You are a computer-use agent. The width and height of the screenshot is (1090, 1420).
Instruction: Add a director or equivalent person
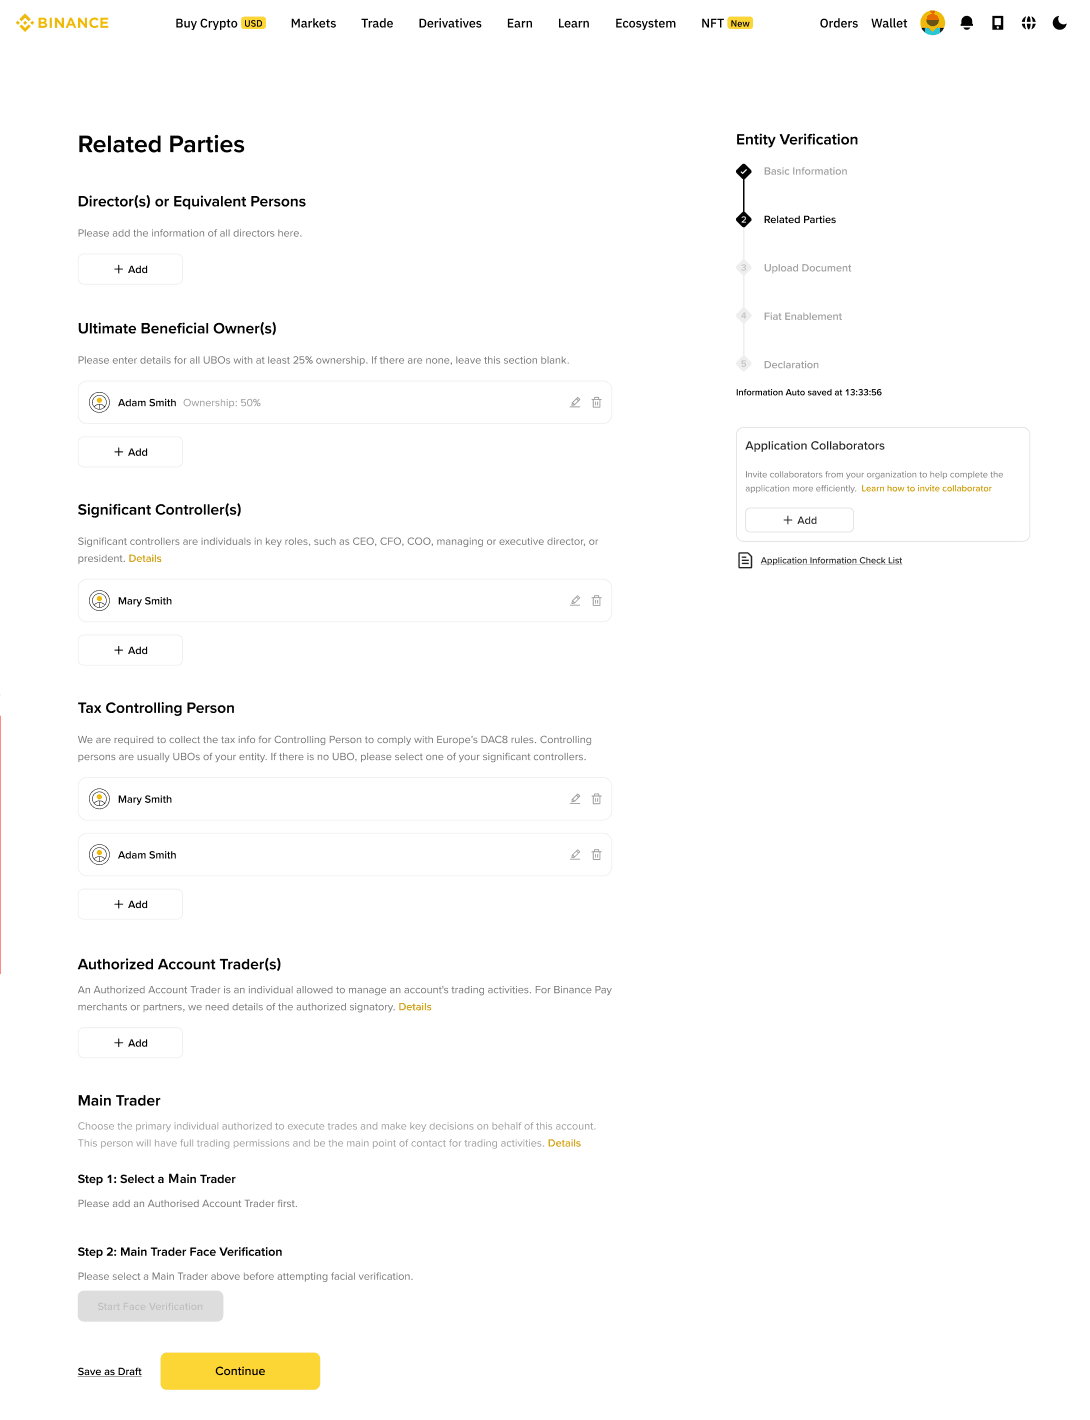[x=130, y=270]
